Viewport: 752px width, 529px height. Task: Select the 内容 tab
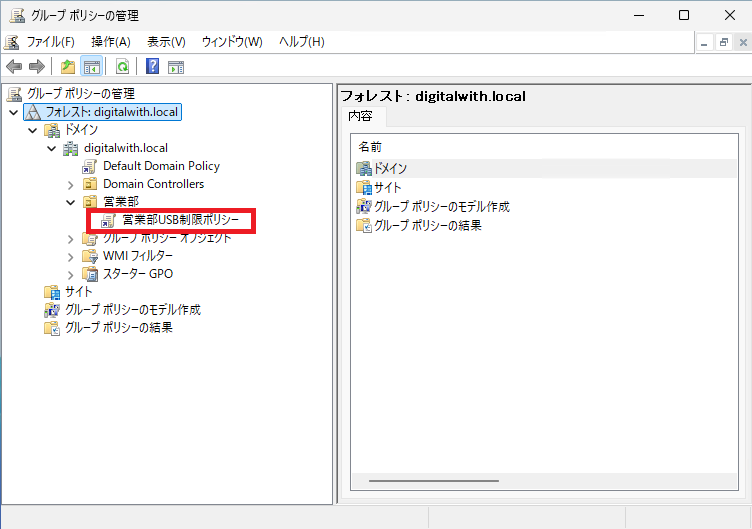click(x=361, y=116)
